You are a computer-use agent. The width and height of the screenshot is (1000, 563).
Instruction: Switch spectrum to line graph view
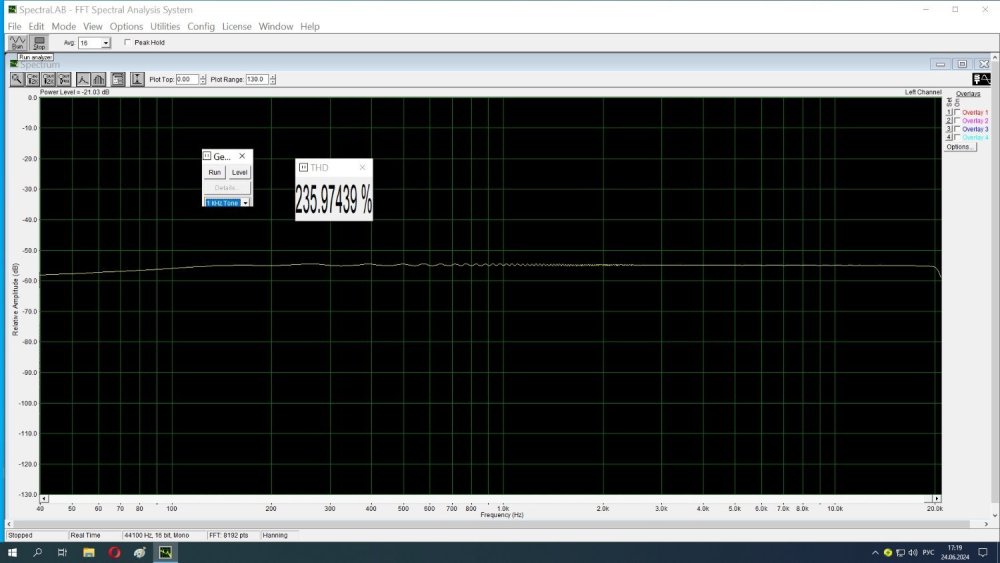click(84, 79)
